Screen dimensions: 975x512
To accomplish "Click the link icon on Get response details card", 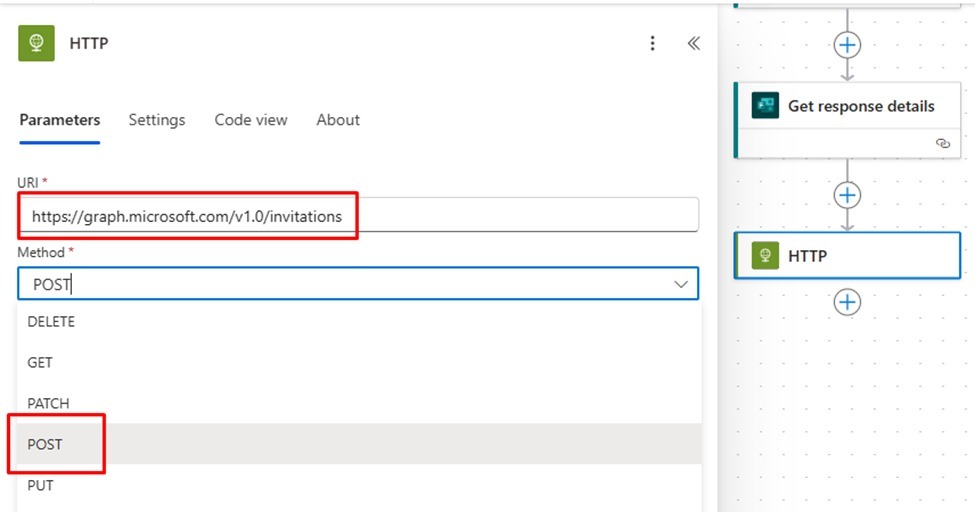I will tap(943, 144).
